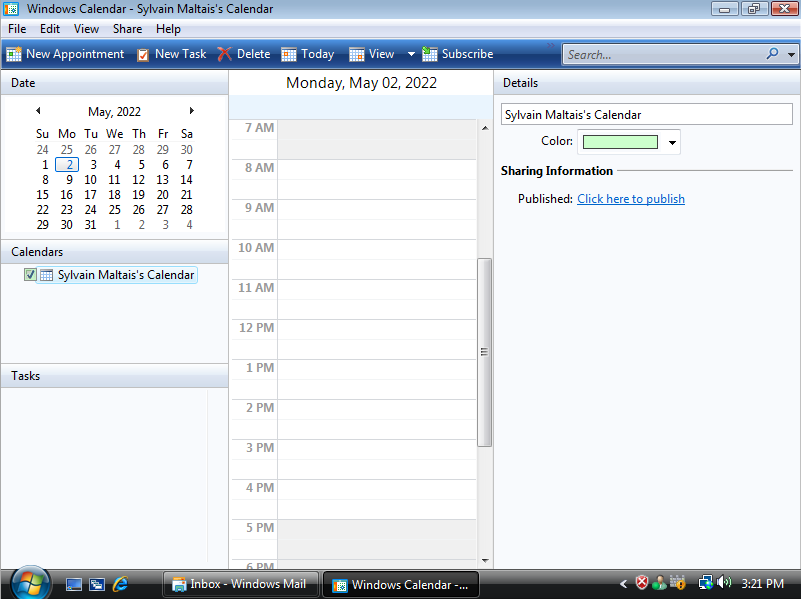Click the search magnifier icon

click(x=772, y=54)
